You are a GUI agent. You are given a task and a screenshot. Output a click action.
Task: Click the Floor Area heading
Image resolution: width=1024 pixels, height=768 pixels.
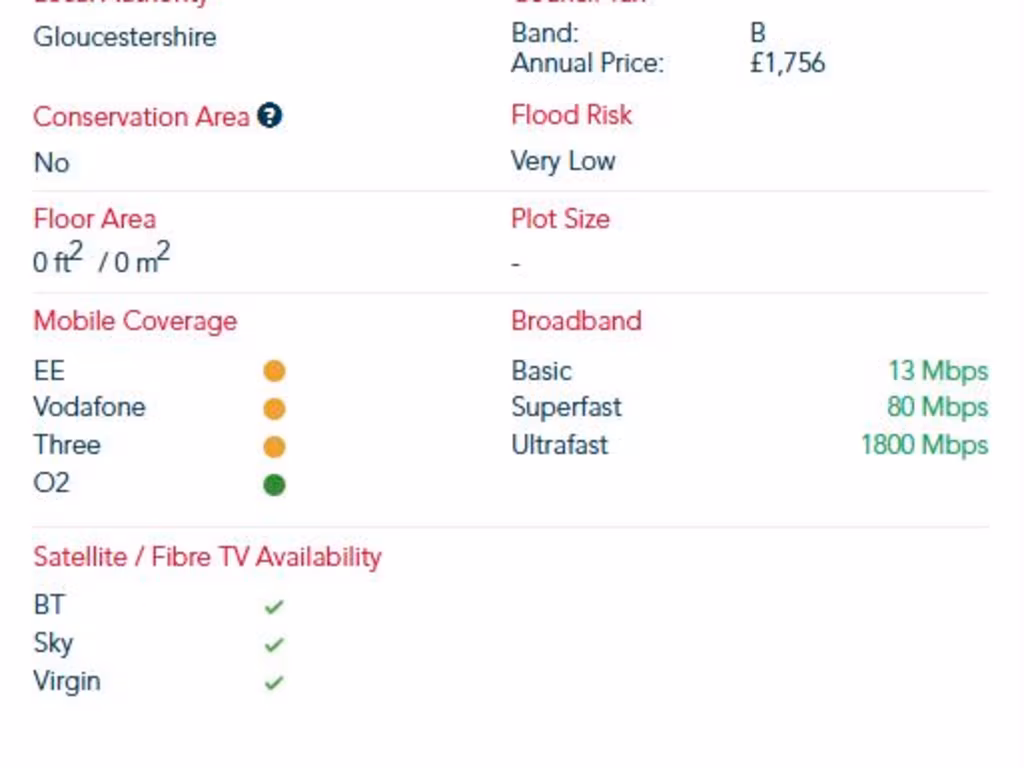coord(95,219)
